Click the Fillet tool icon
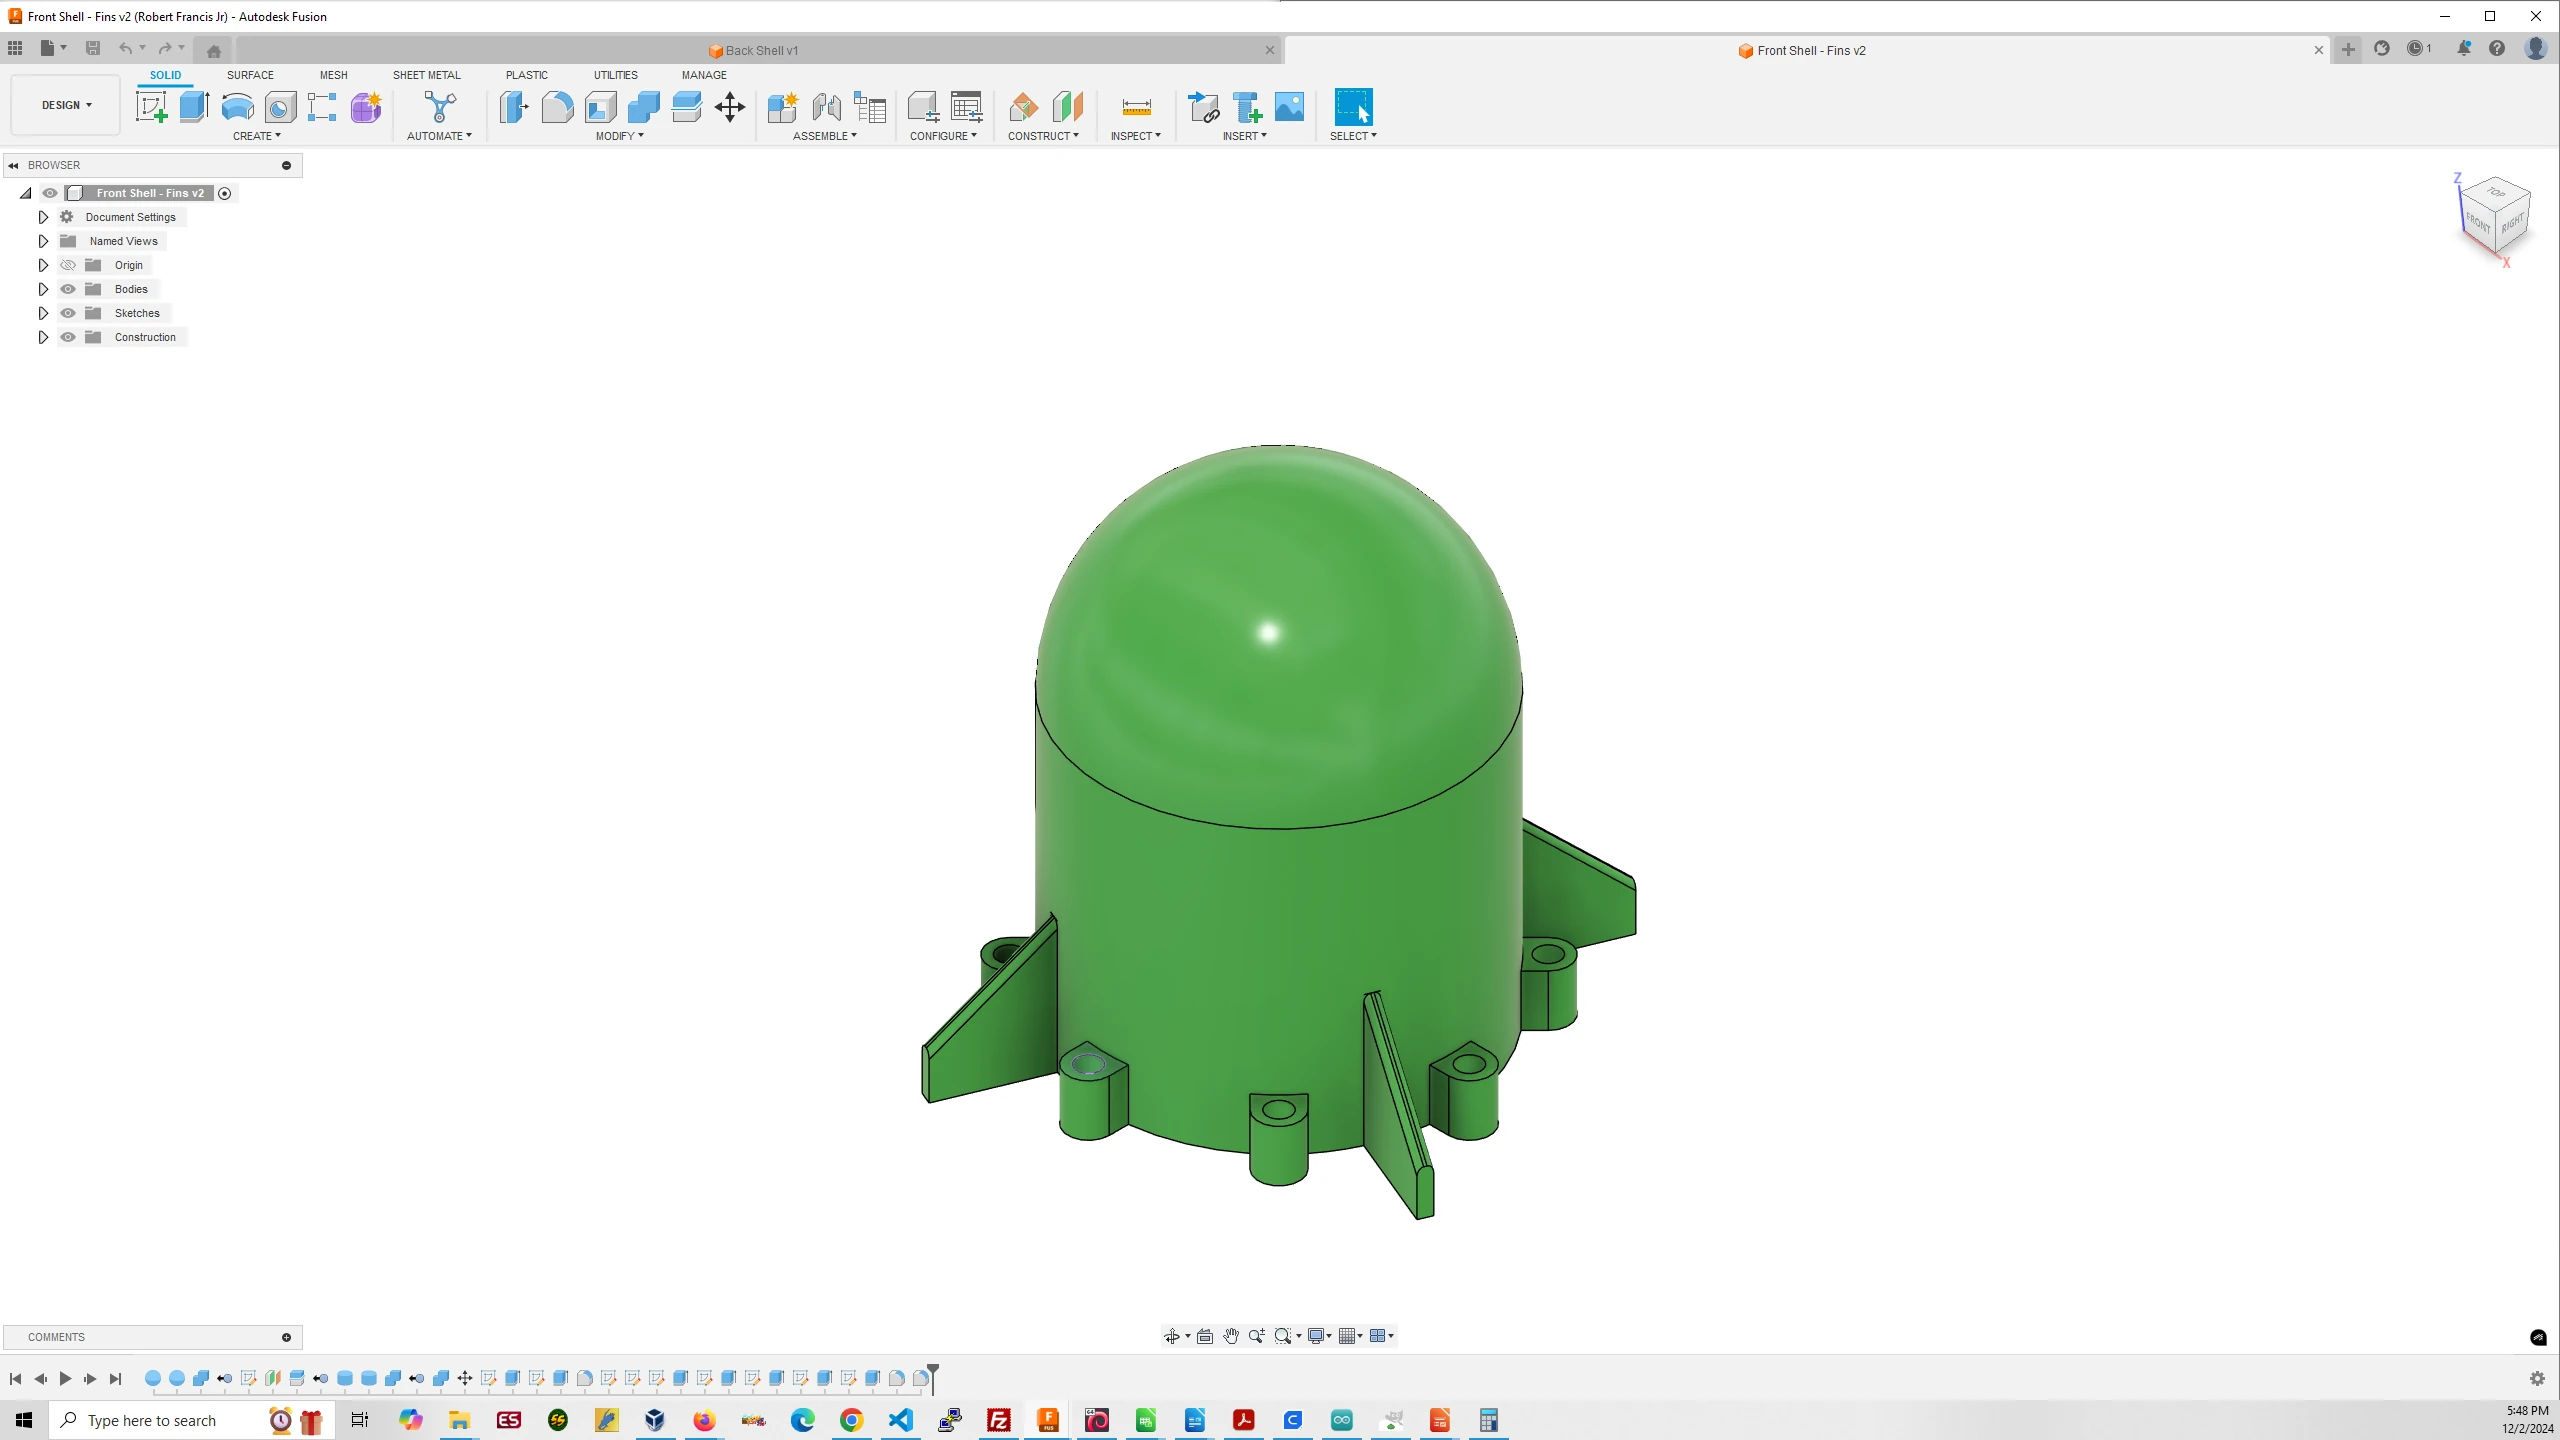Image resolution: width=2560 pixels, height=1440 pixels. coord(557,107)
